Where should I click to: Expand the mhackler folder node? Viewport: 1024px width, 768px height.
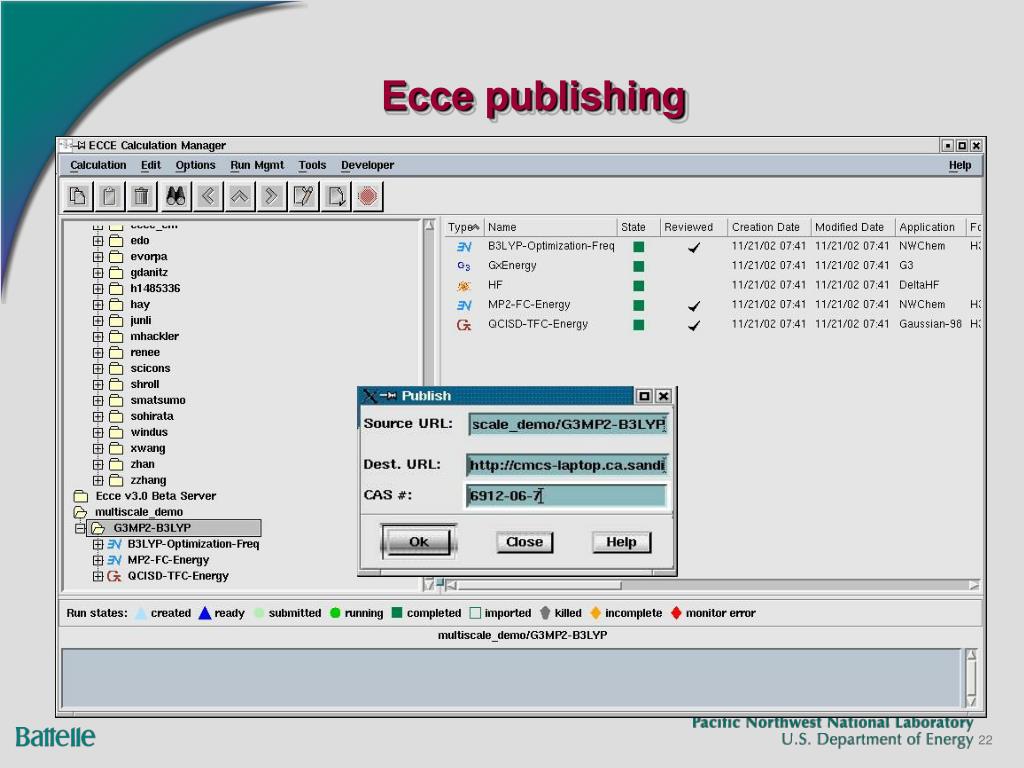(x=98, y=336)
